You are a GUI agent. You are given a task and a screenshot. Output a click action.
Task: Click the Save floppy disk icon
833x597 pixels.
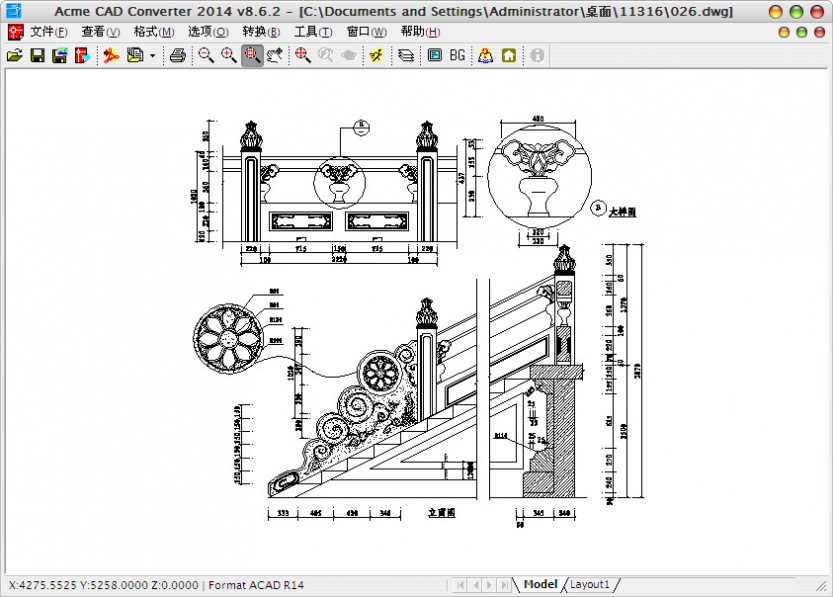point(37,55)
